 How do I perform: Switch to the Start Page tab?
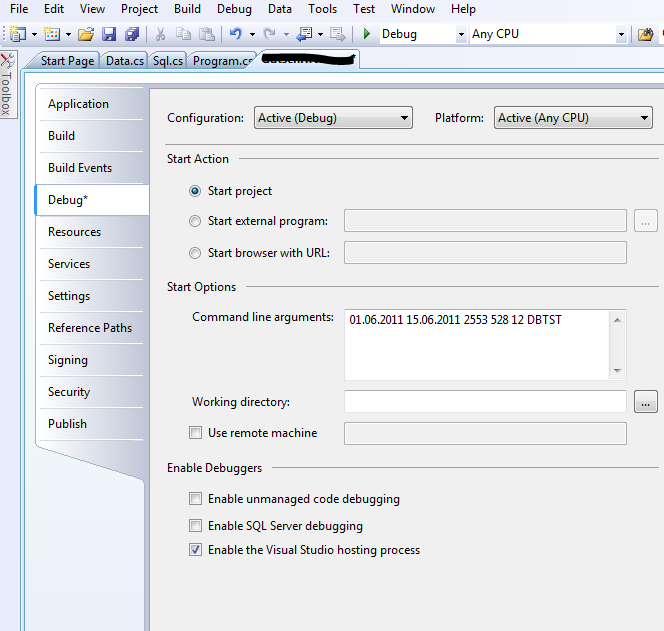(x=67, y=61)
